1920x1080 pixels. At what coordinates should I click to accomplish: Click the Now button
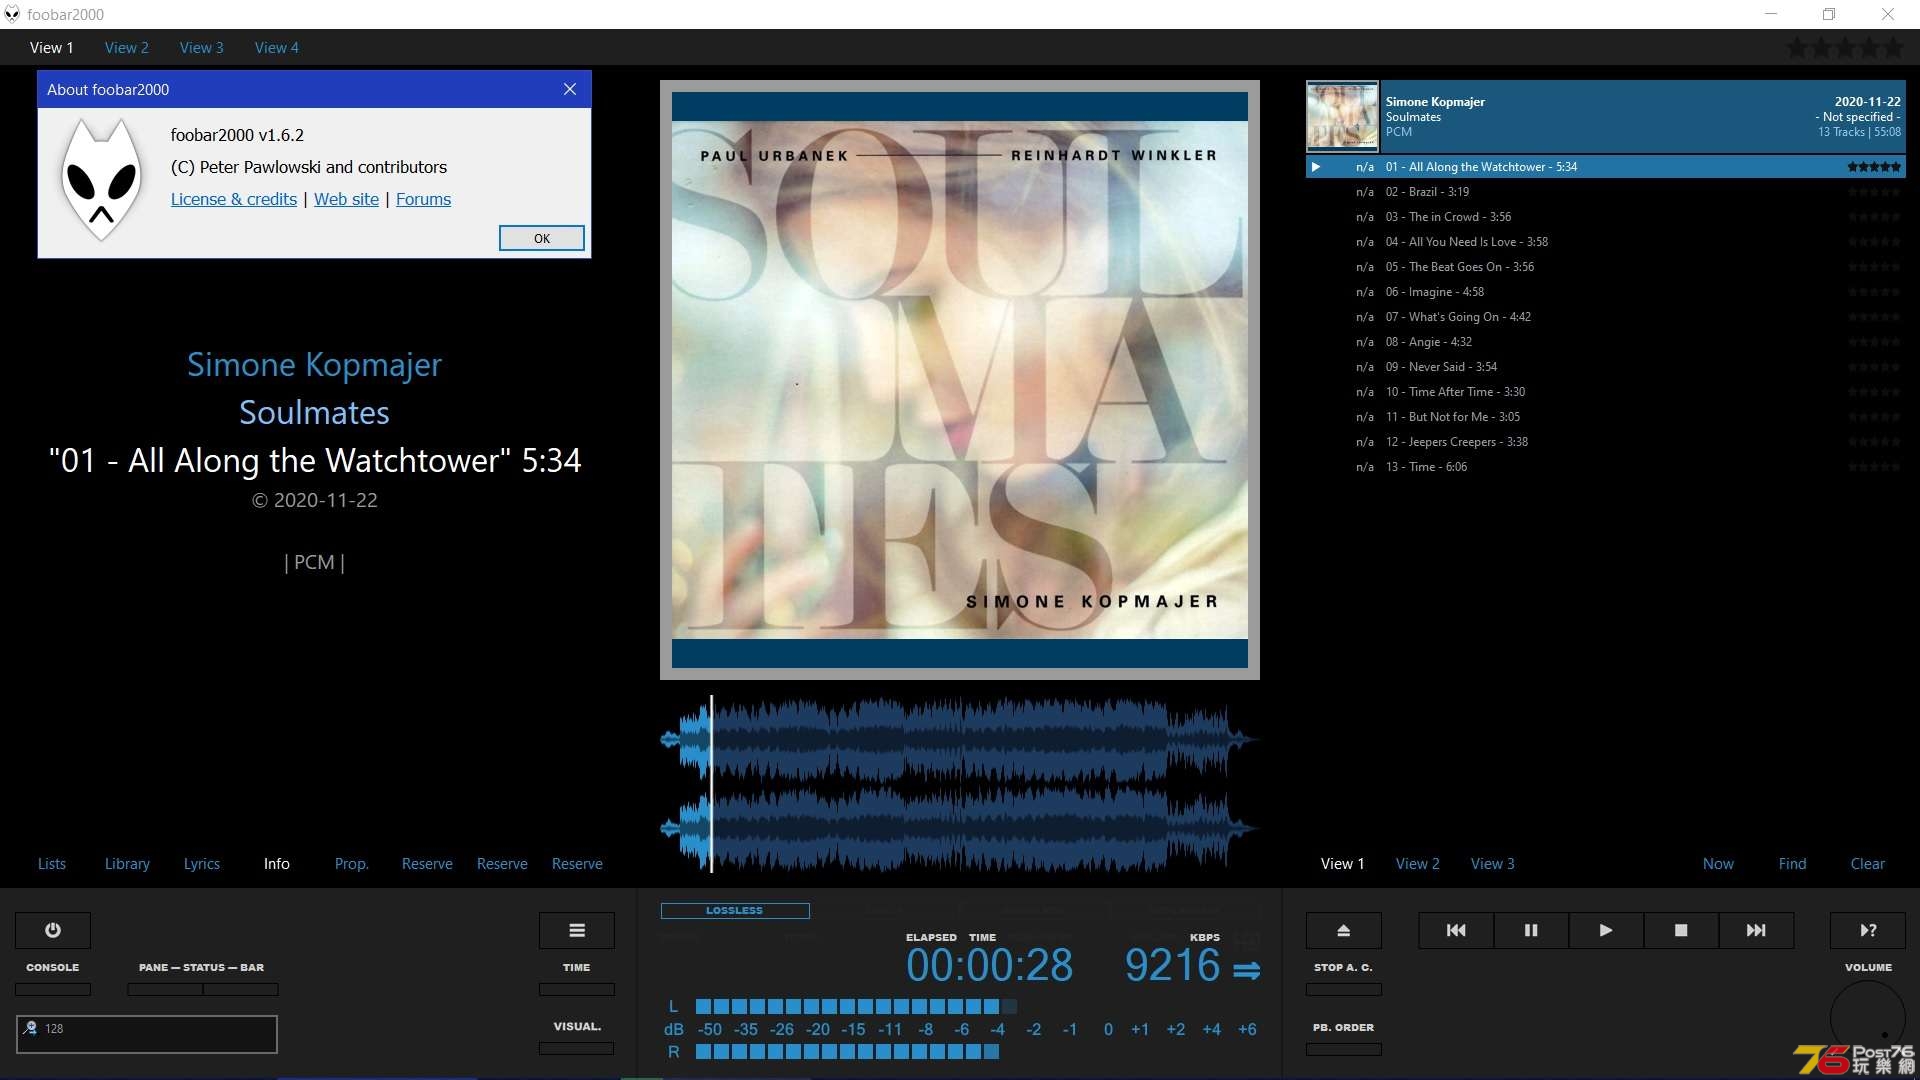(x=1719, y=864)
